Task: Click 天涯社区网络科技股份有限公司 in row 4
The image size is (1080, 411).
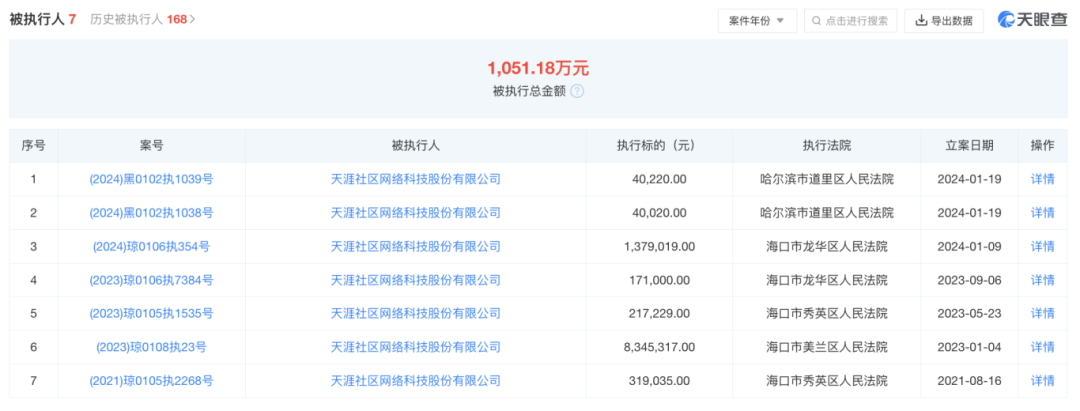Action: (415, 280)
